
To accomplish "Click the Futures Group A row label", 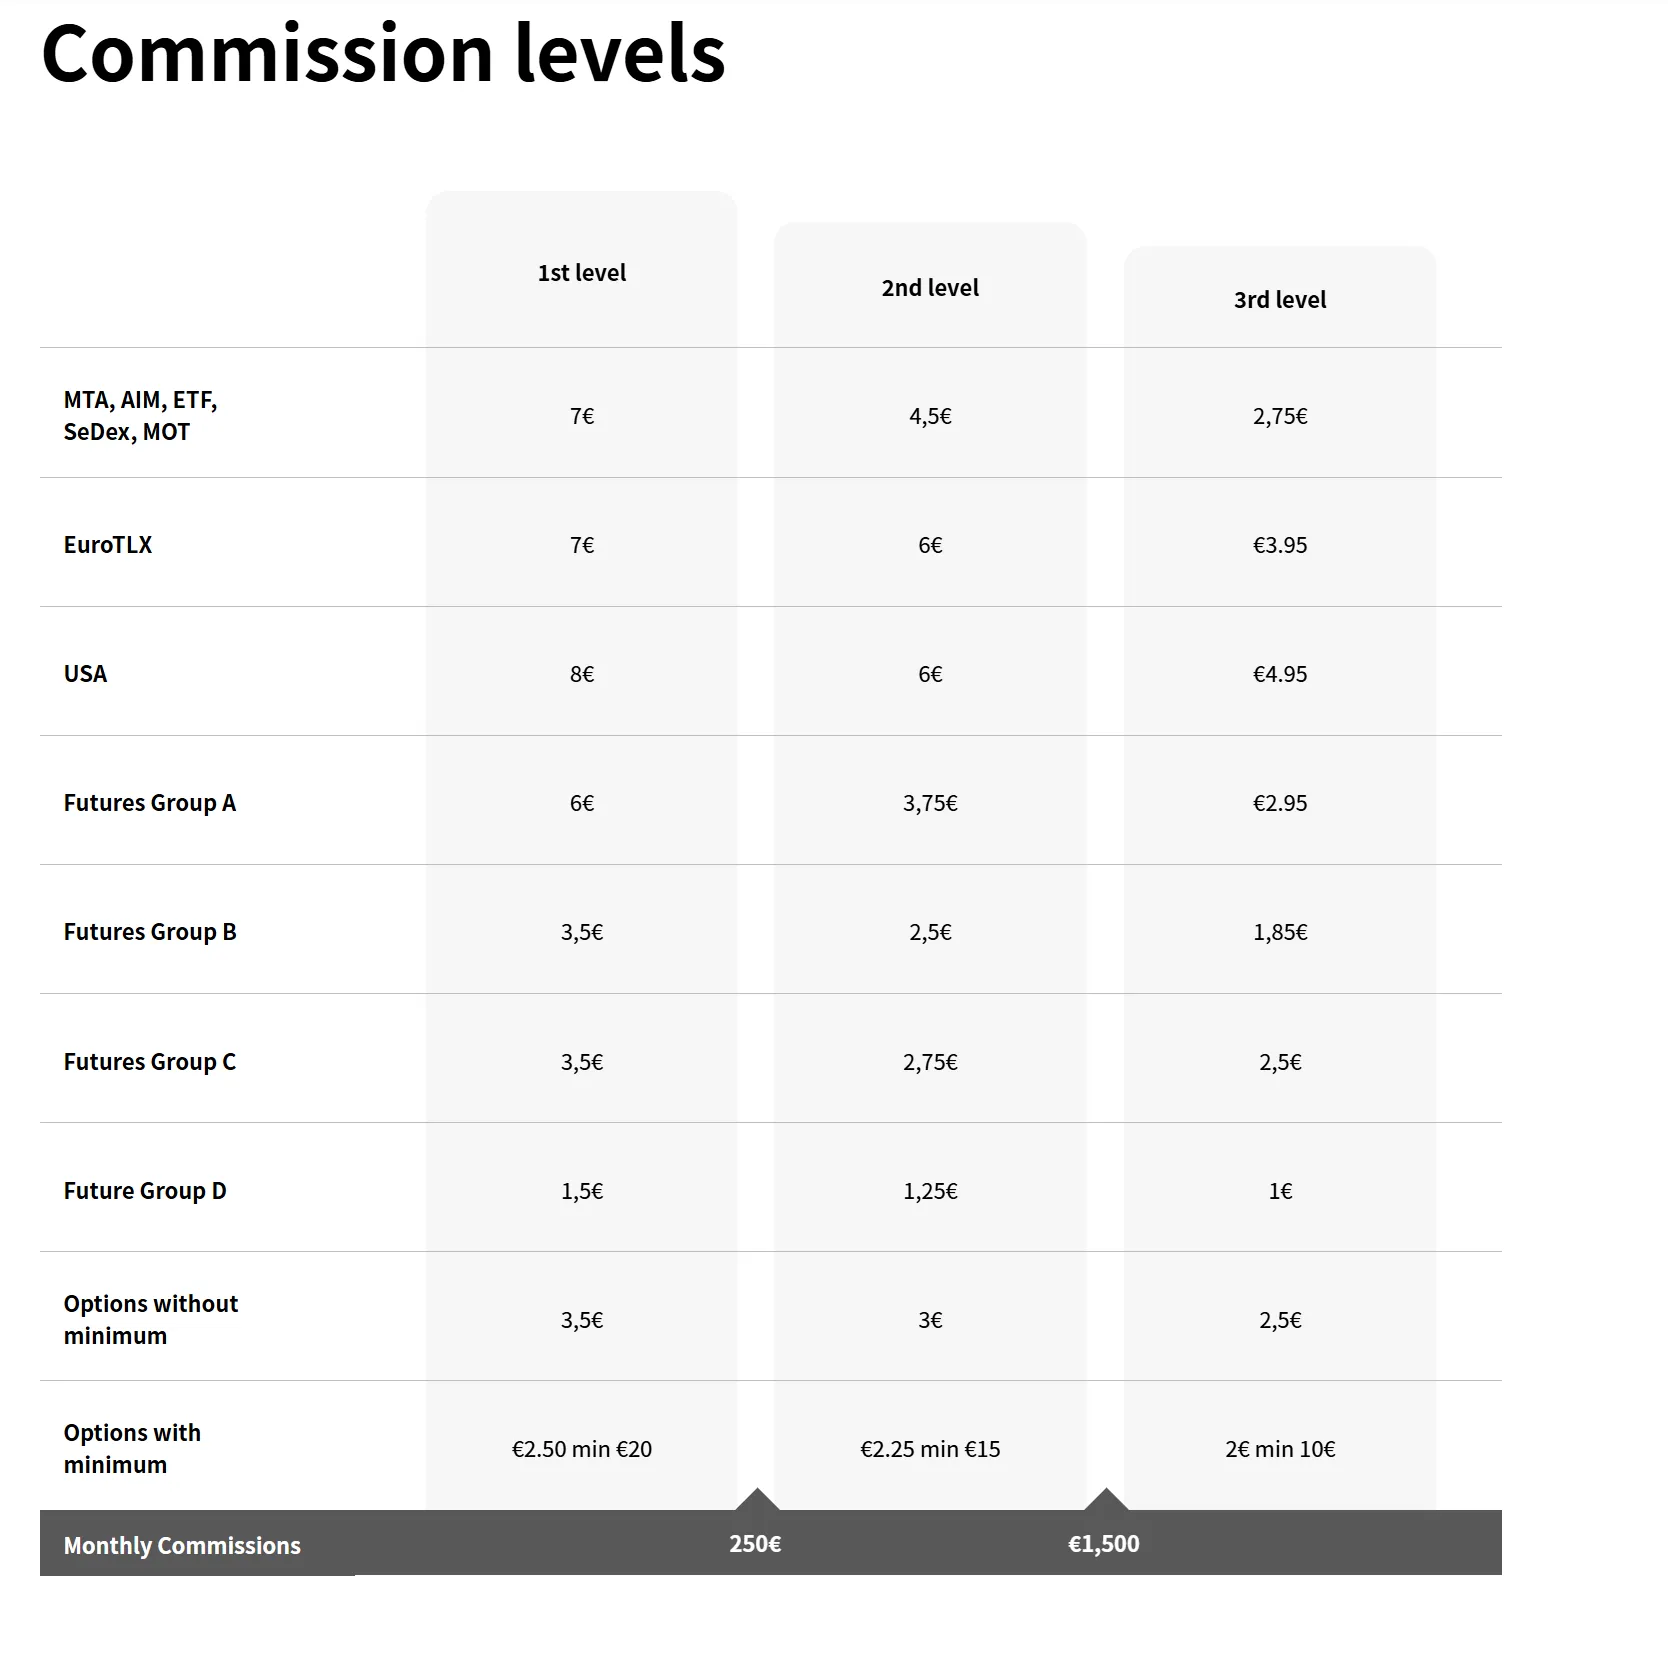I will tap(150, 803).
